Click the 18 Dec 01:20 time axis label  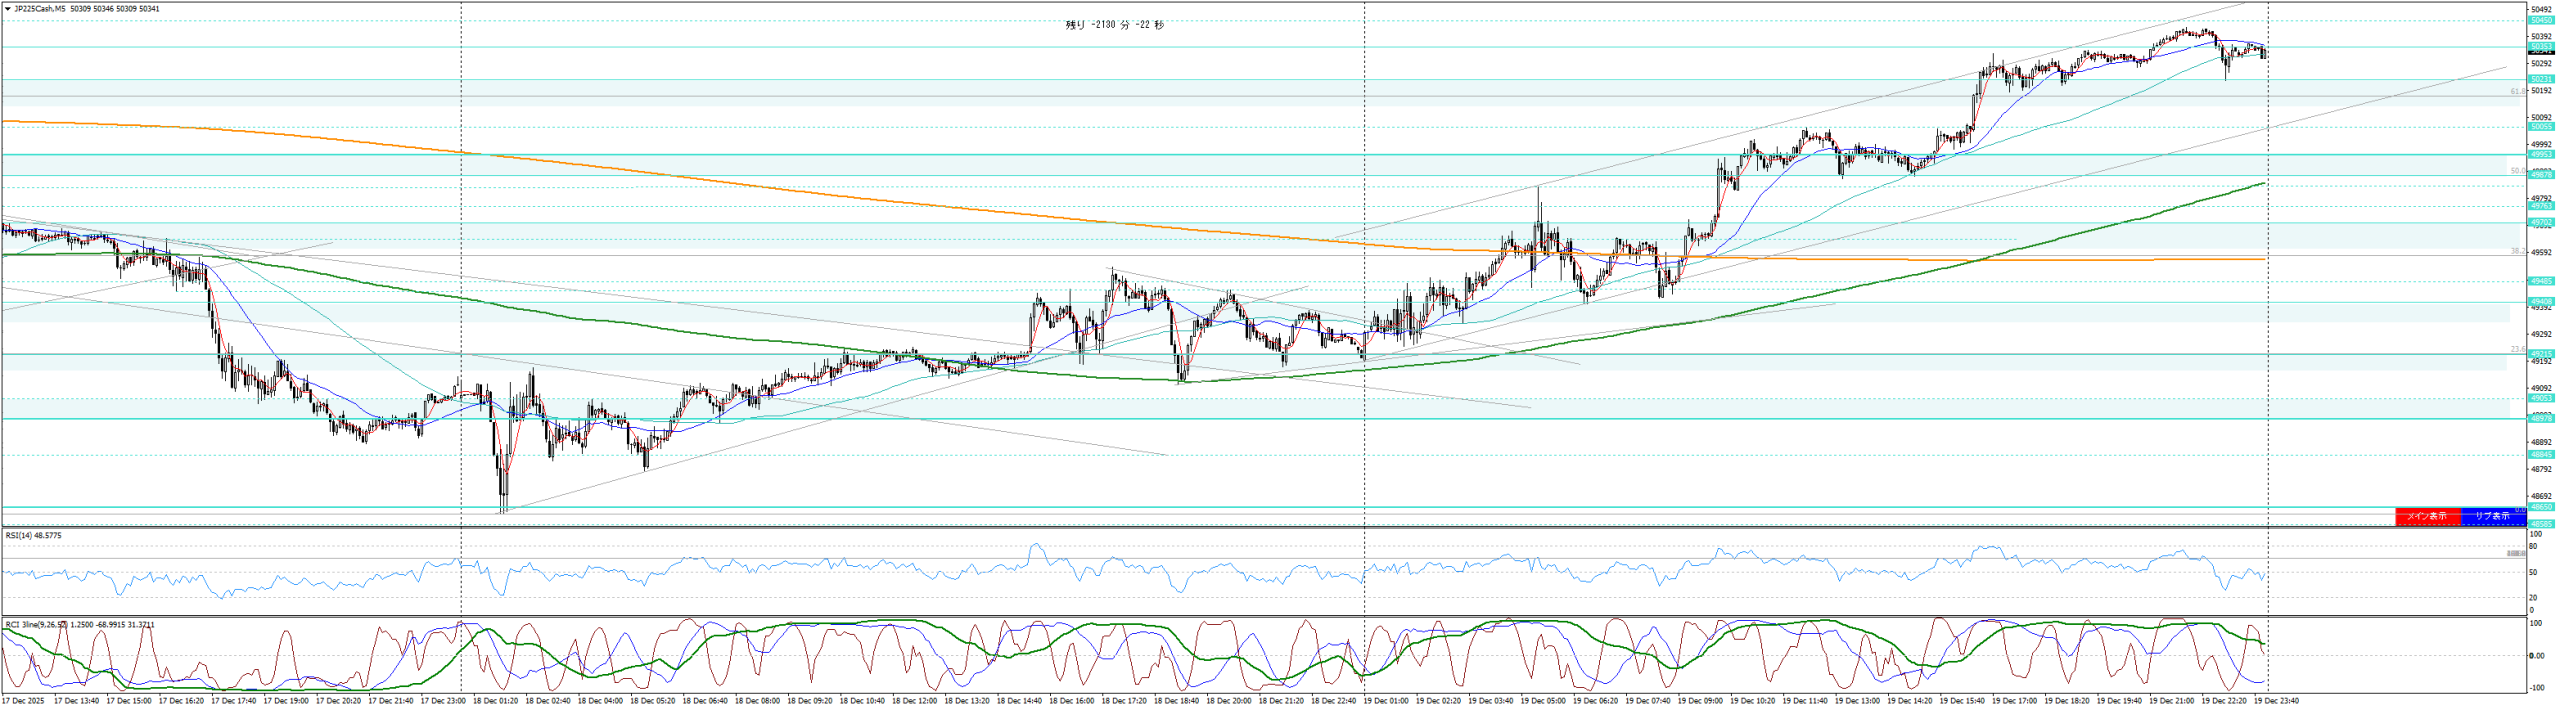[495, 701]
